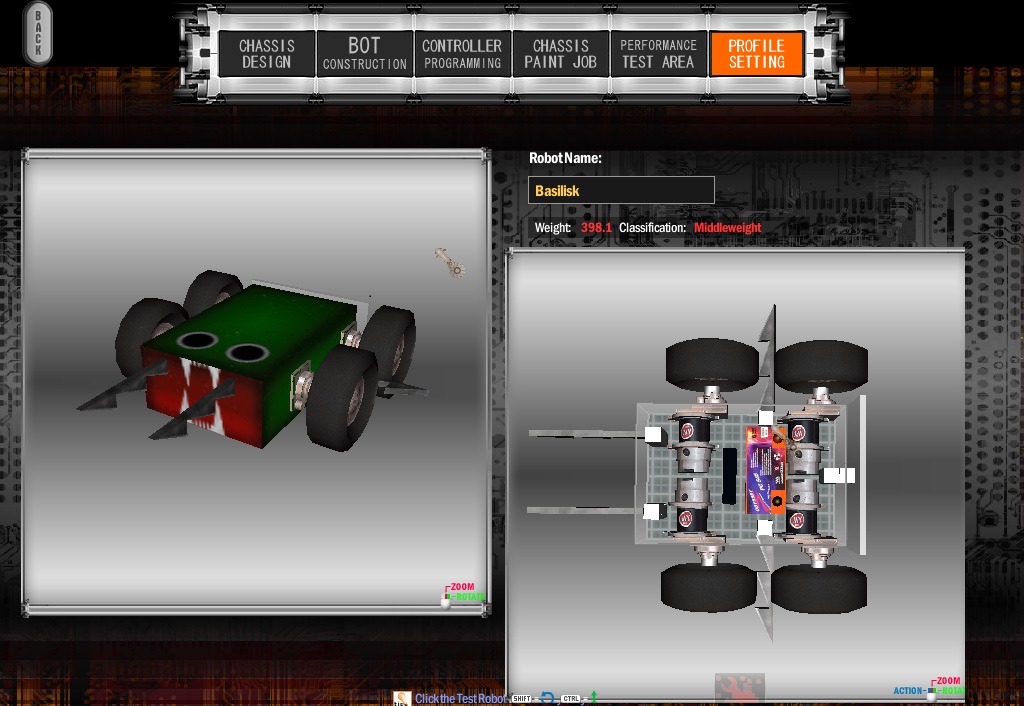This screenshot has height=706, width=1024.
Task: Open the Controller Programming tab
Action: [462, 54]
